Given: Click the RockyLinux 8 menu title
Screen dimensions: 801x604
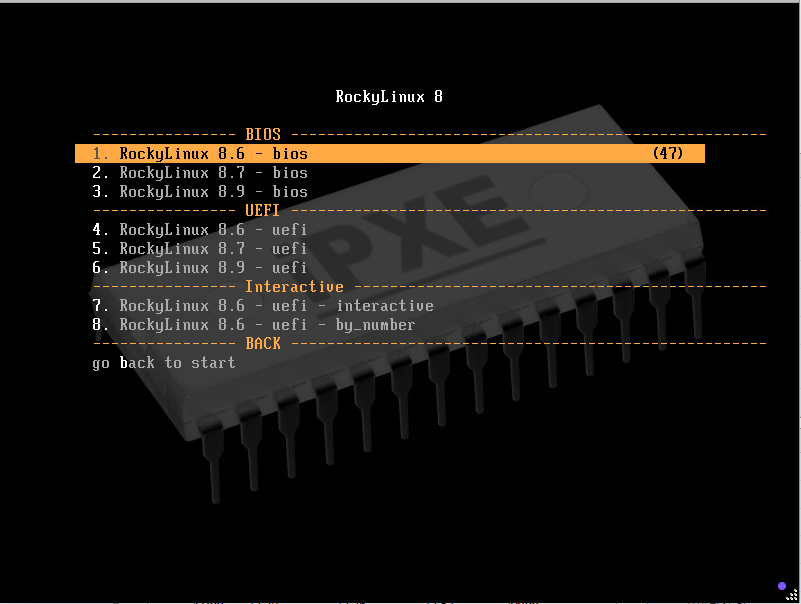Looking at the screenshot, I should (389, 97).
